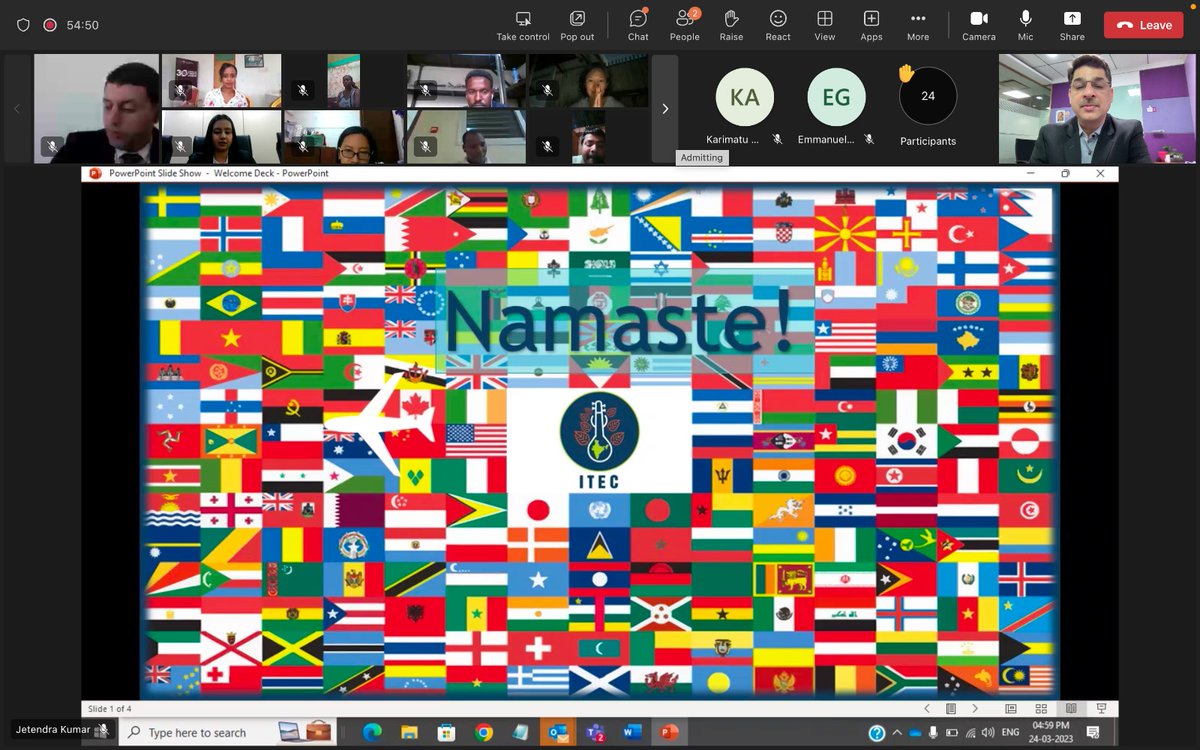The width and height of the screenshot is (1200, 750).
Task: Start Slide Show from status bar icon
Action: tap(1100, 709)
